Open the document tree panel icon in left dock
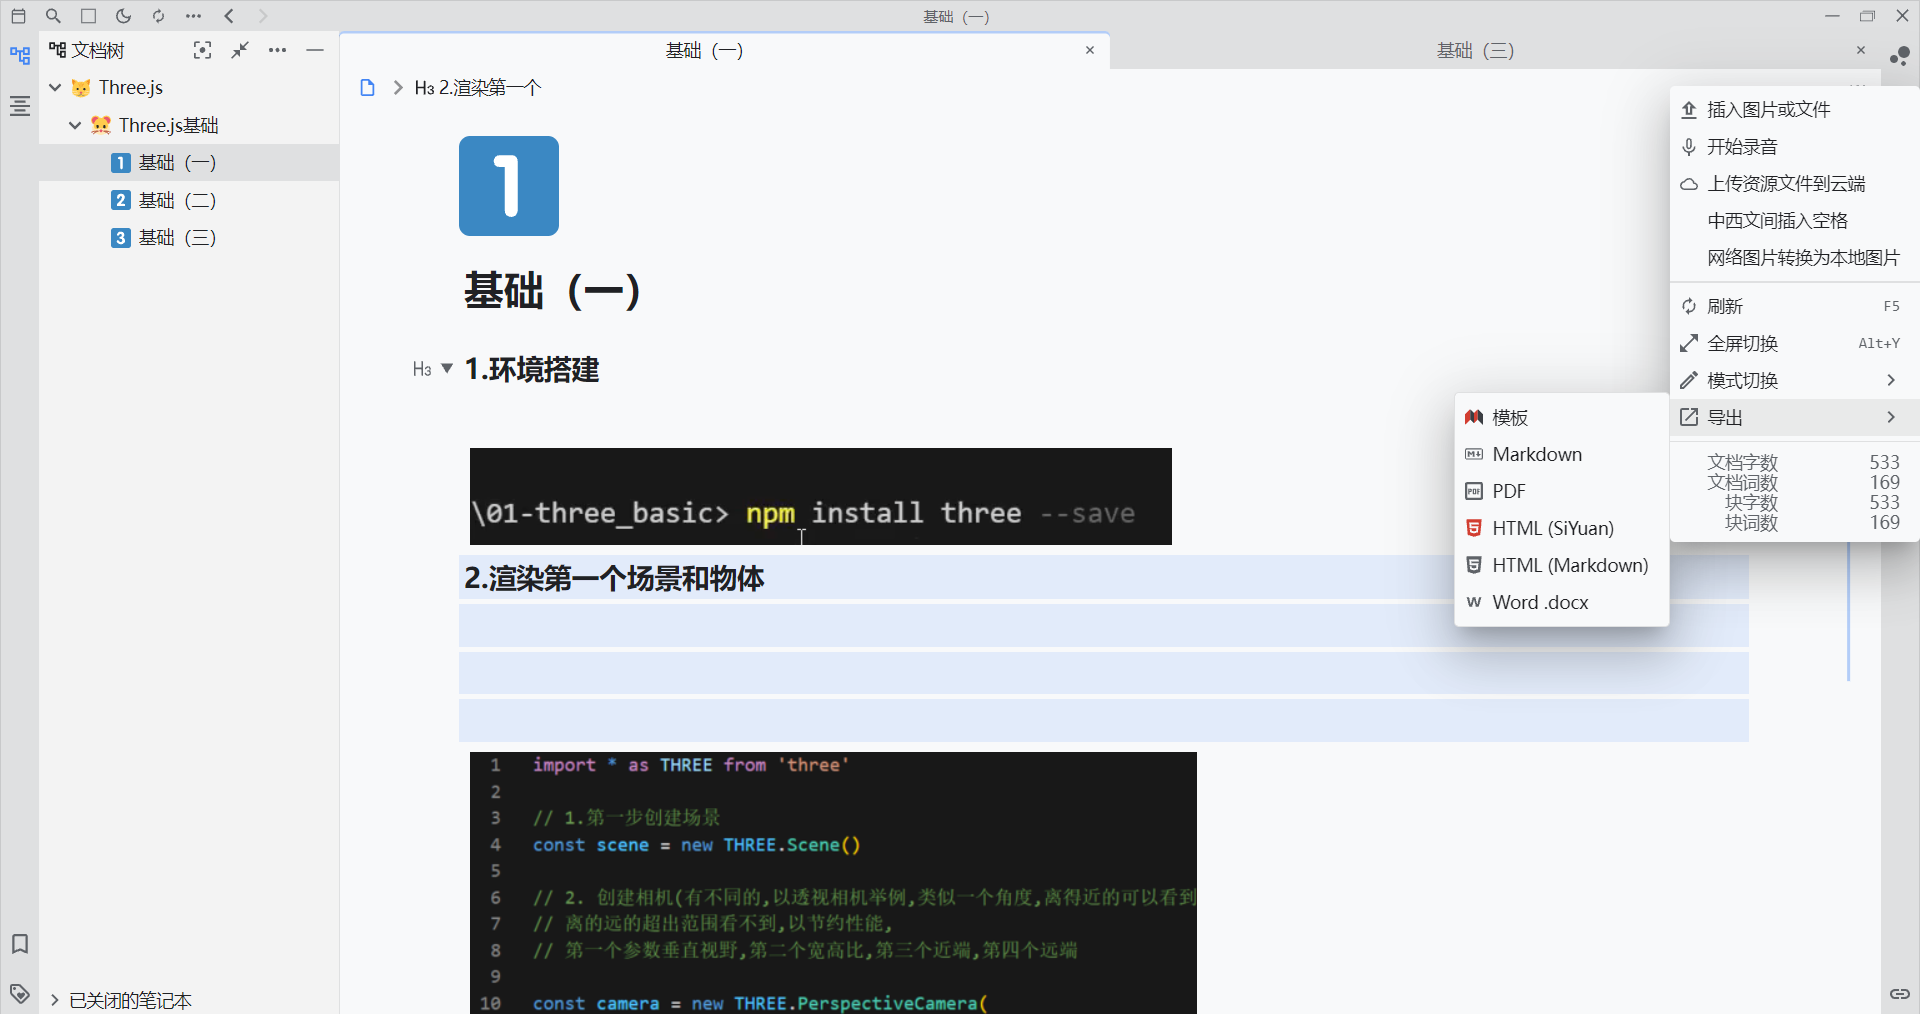The image size is (1920, 1014). [19, 56]
